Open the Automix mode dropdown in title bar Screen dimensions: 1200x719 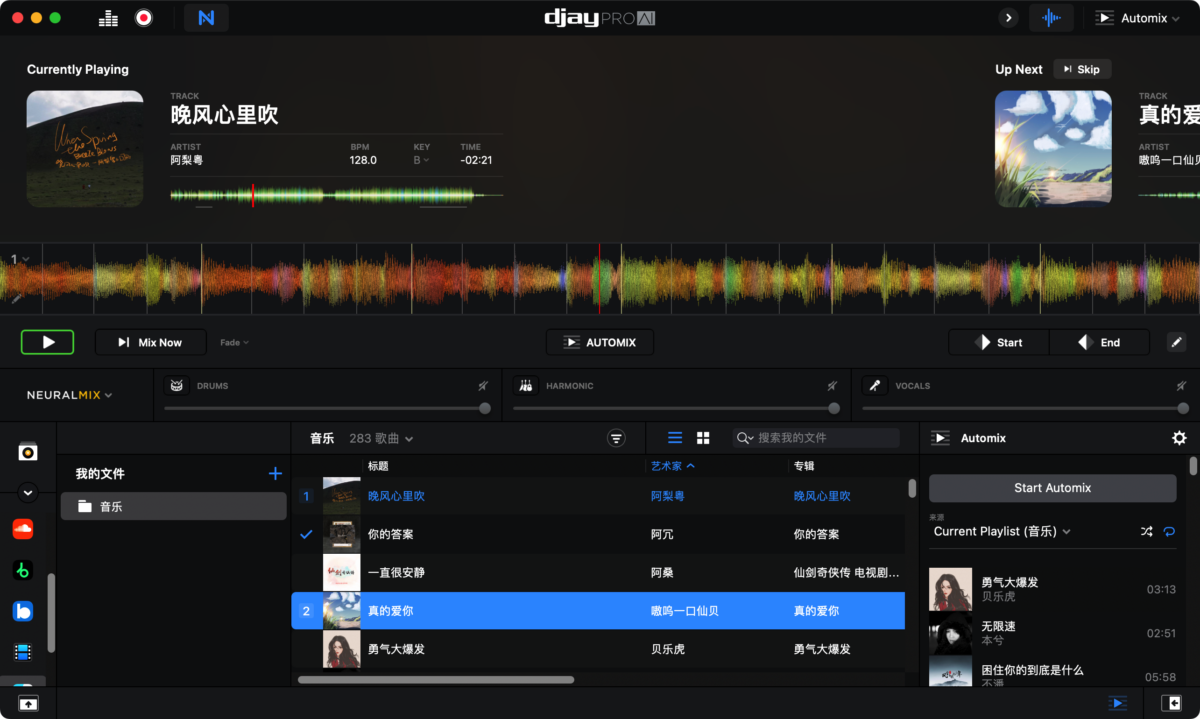[x=1138, y=18]
